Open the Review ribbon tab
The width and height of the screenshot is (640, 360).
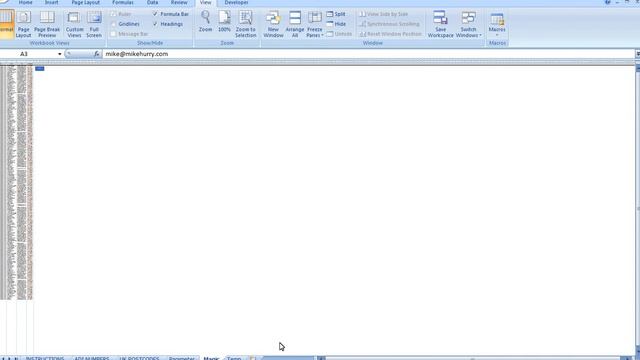(179, 2)
